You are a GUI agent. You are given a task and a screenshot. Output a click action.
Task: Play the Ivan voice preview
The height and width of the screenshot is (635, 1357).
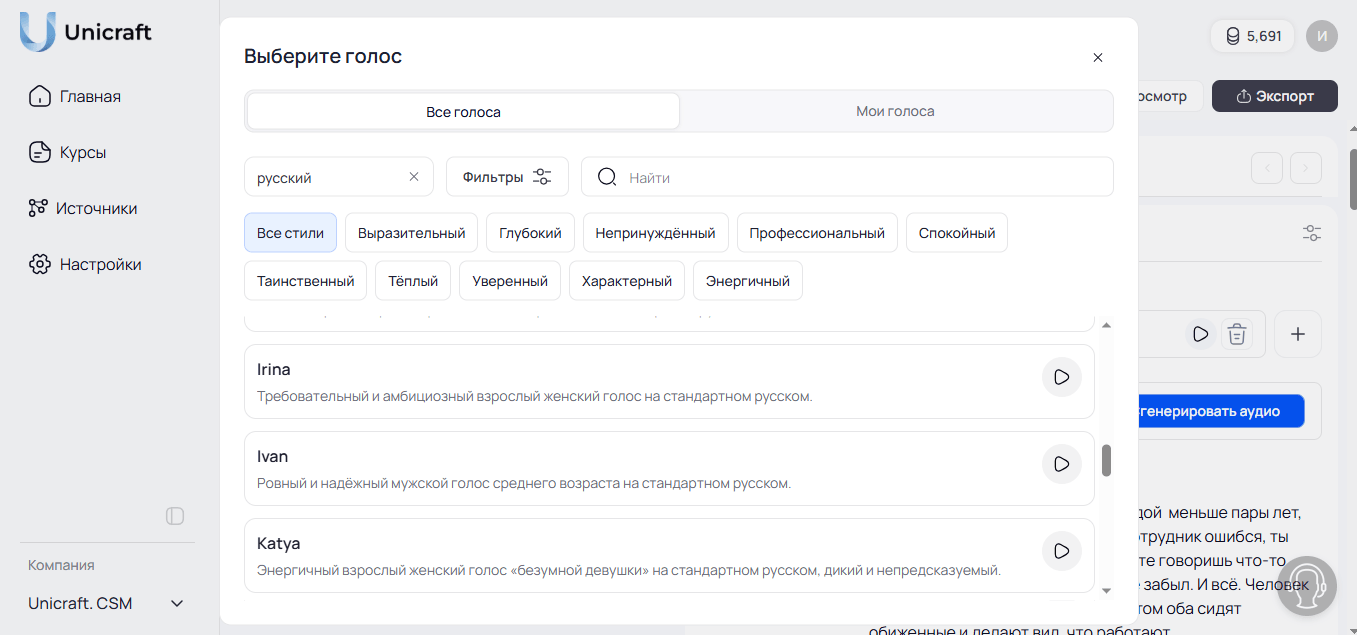coord(1062,464)
